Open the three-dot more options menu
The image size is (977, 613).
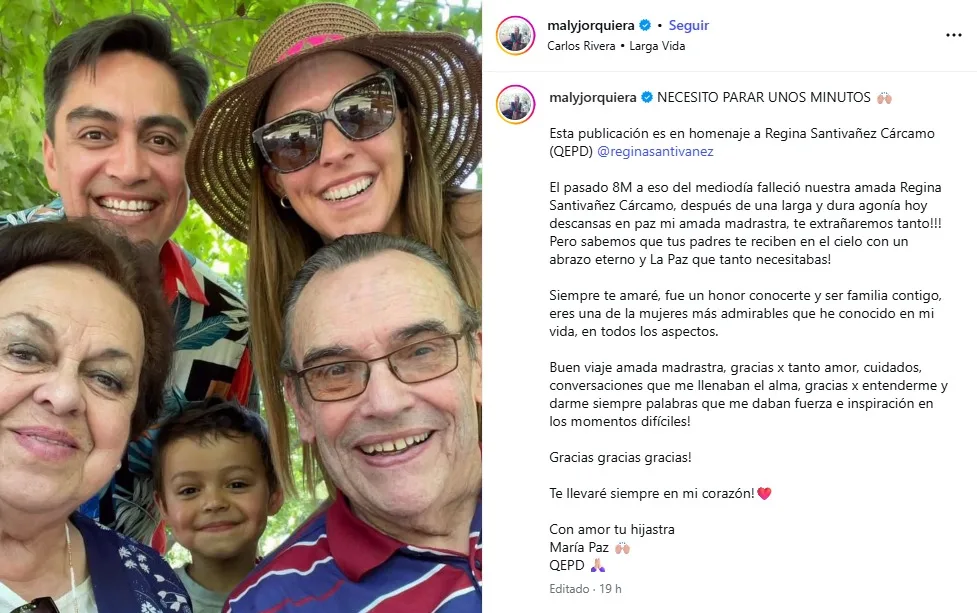953,35
